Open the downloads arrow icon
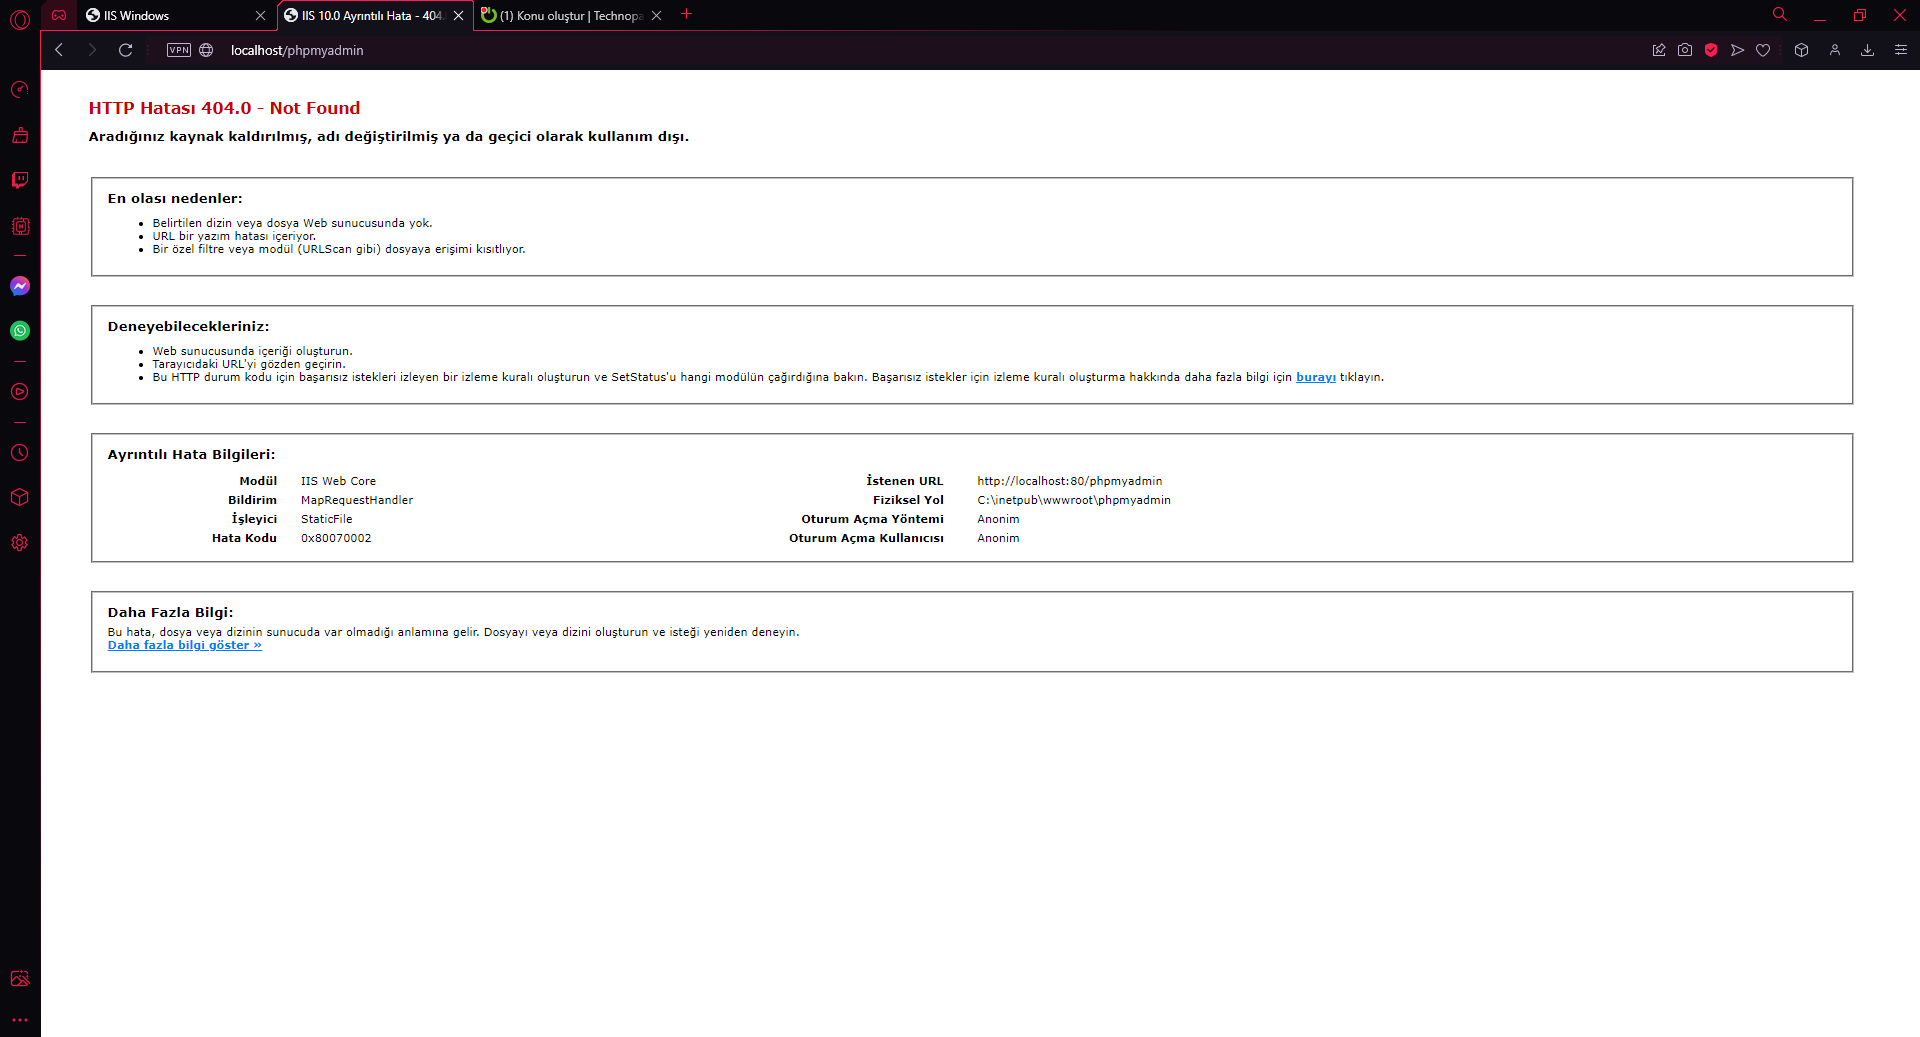The width and height of the screenshot is (1920, 1037). [x=1867, y=50]
